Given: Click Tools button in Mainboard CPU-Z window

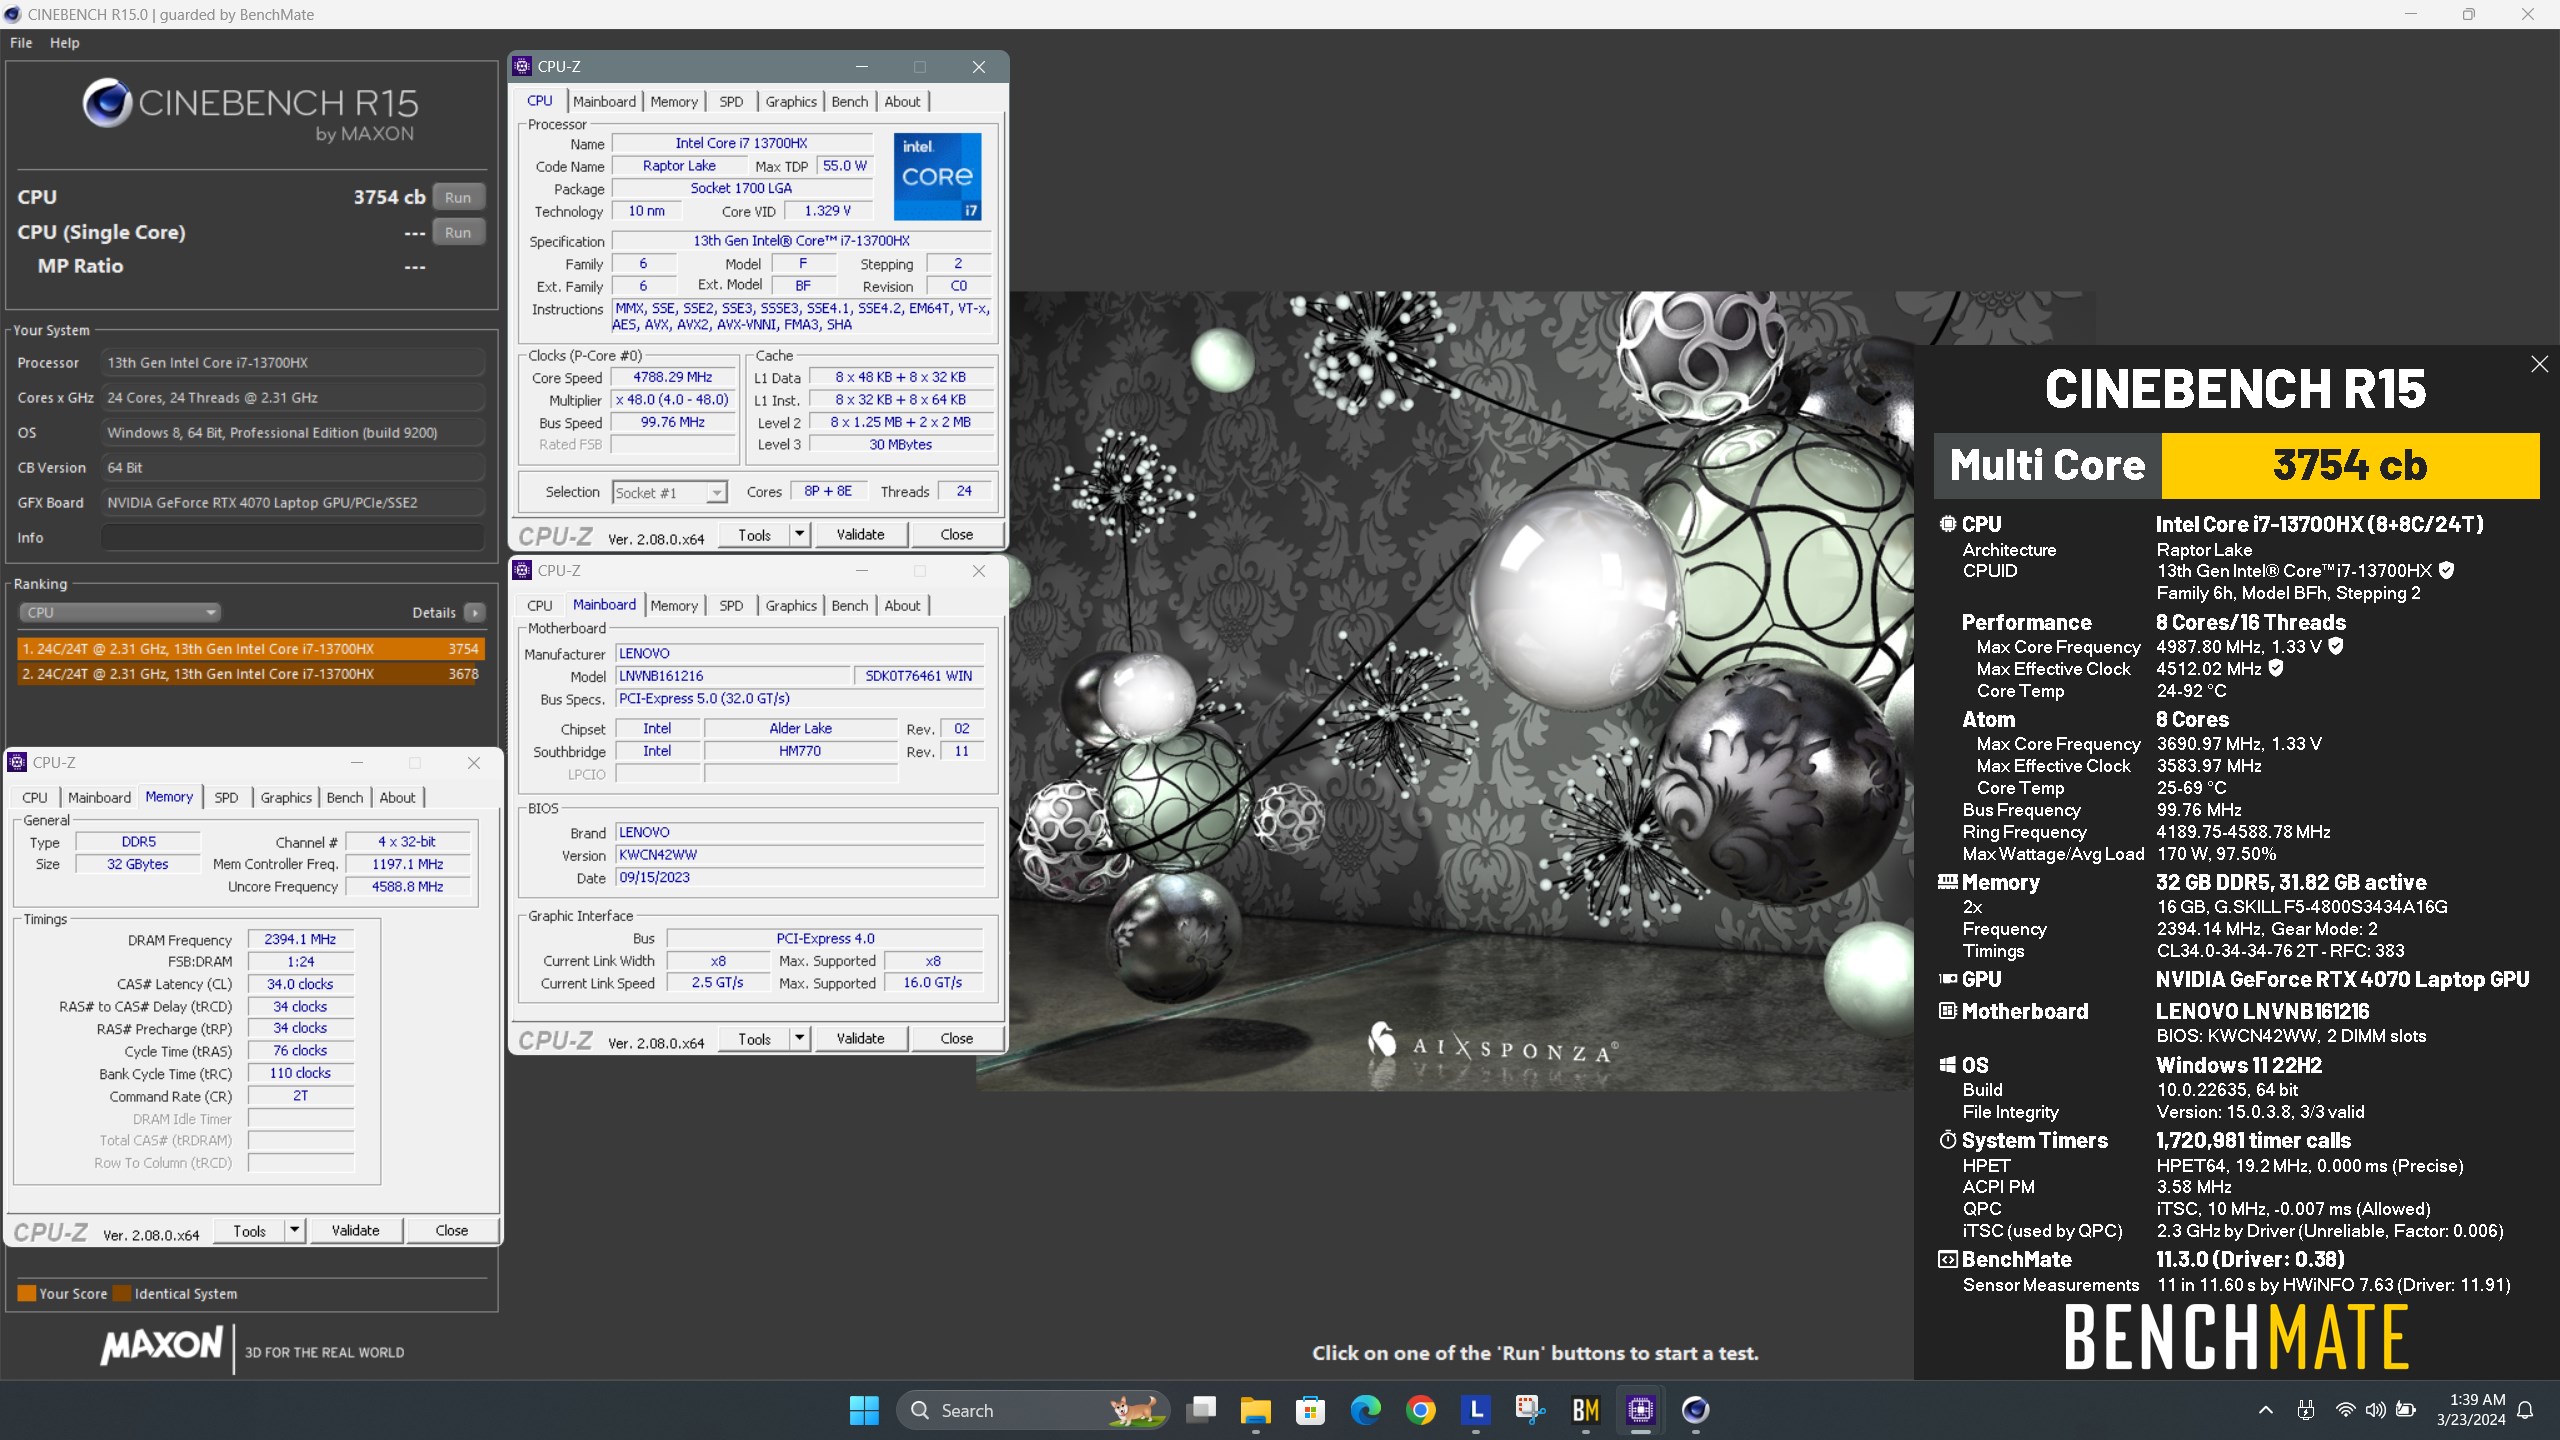Looking at the screenshot, I should [x=754, y=1038].
